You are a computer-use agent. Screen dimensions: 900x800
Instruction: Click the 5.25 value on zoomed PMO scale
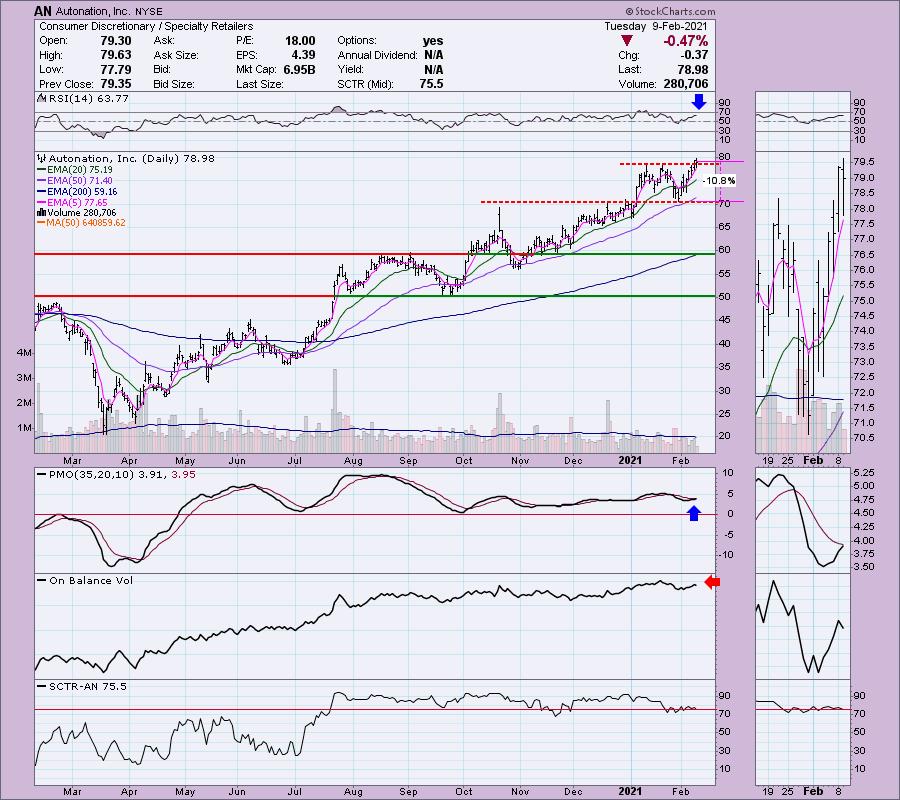click(x=864, y=473)
